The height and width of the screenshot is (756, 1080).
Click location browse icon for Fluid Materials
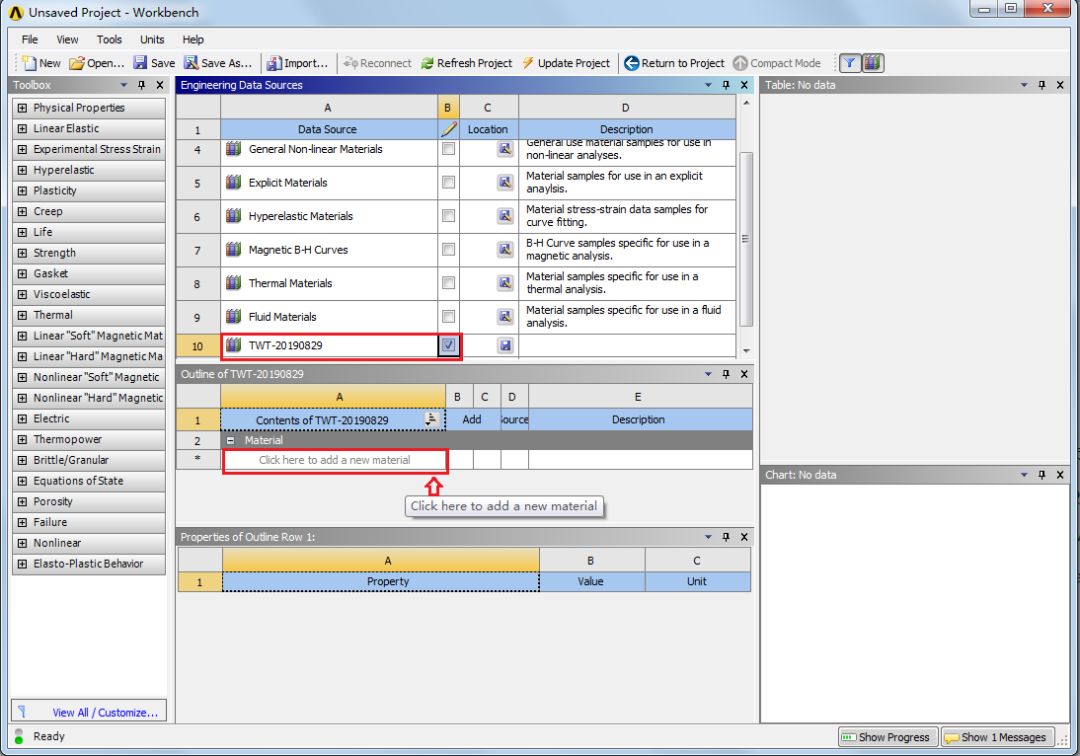(505, 316)
